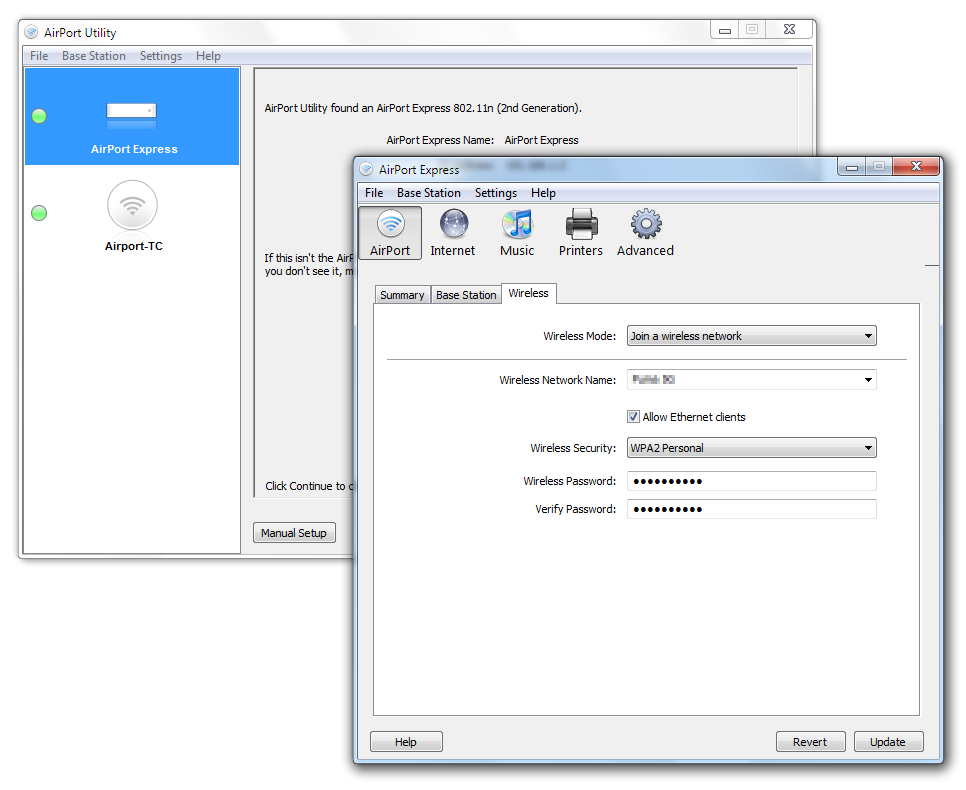Image resolution: width=966 pixels, height=790 pixels.
Task: Open File menu in AirPort Express window
Action: click(374, 193)
